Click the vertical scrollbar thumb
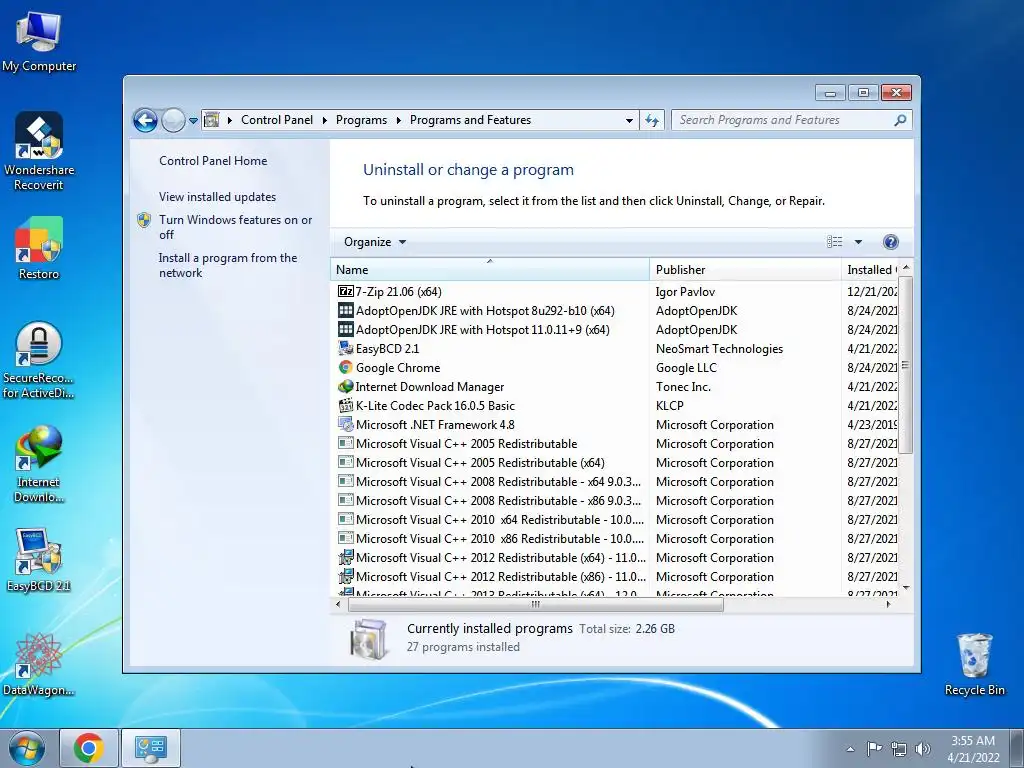1024x768 pixels. point(905,364)
